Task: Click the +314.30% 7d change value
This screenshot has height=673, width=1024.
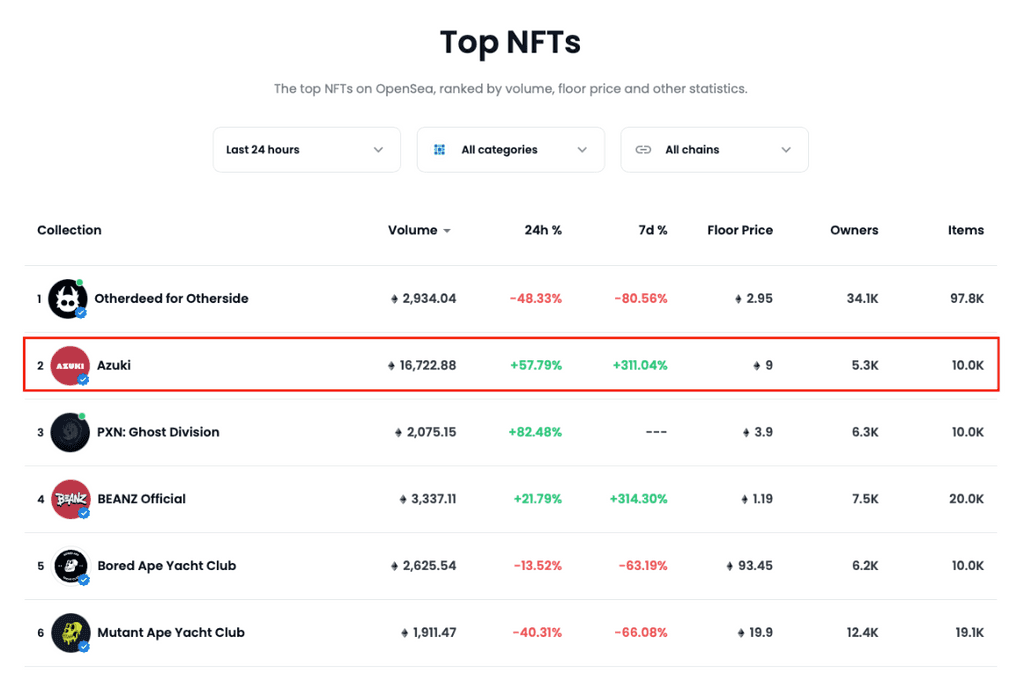Action: (x=639, y=499)
